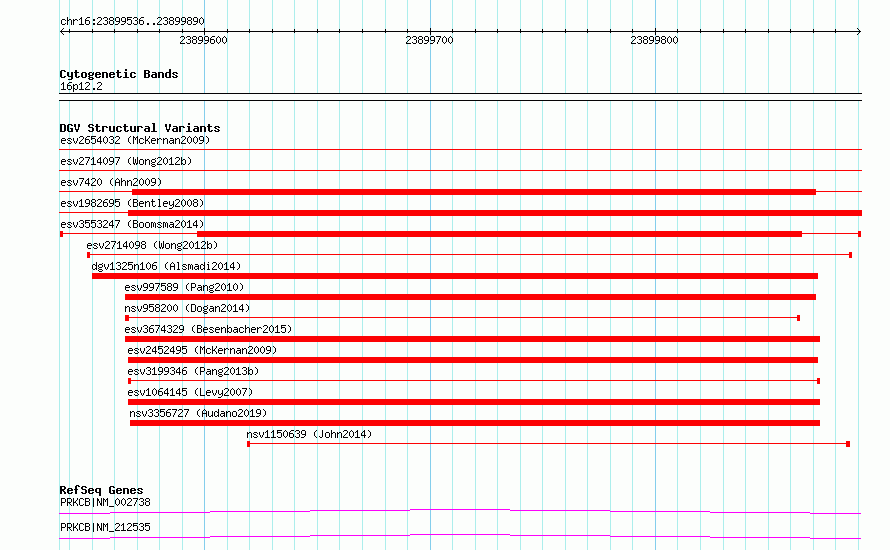This screenshot has width=890, height=550.
Task: Click the thin red line under esv2714097
Action: (461, 170)
